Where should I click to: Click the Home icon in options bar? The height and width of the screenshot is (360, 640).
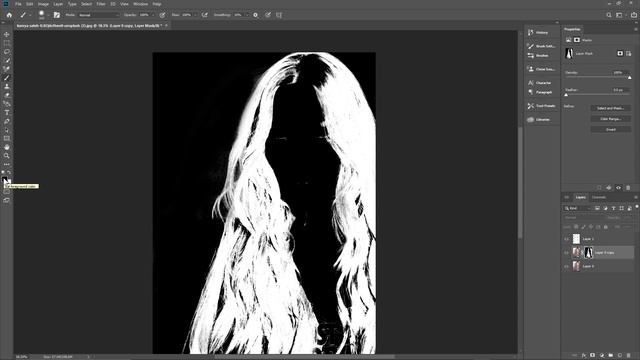tap(9, 15)
